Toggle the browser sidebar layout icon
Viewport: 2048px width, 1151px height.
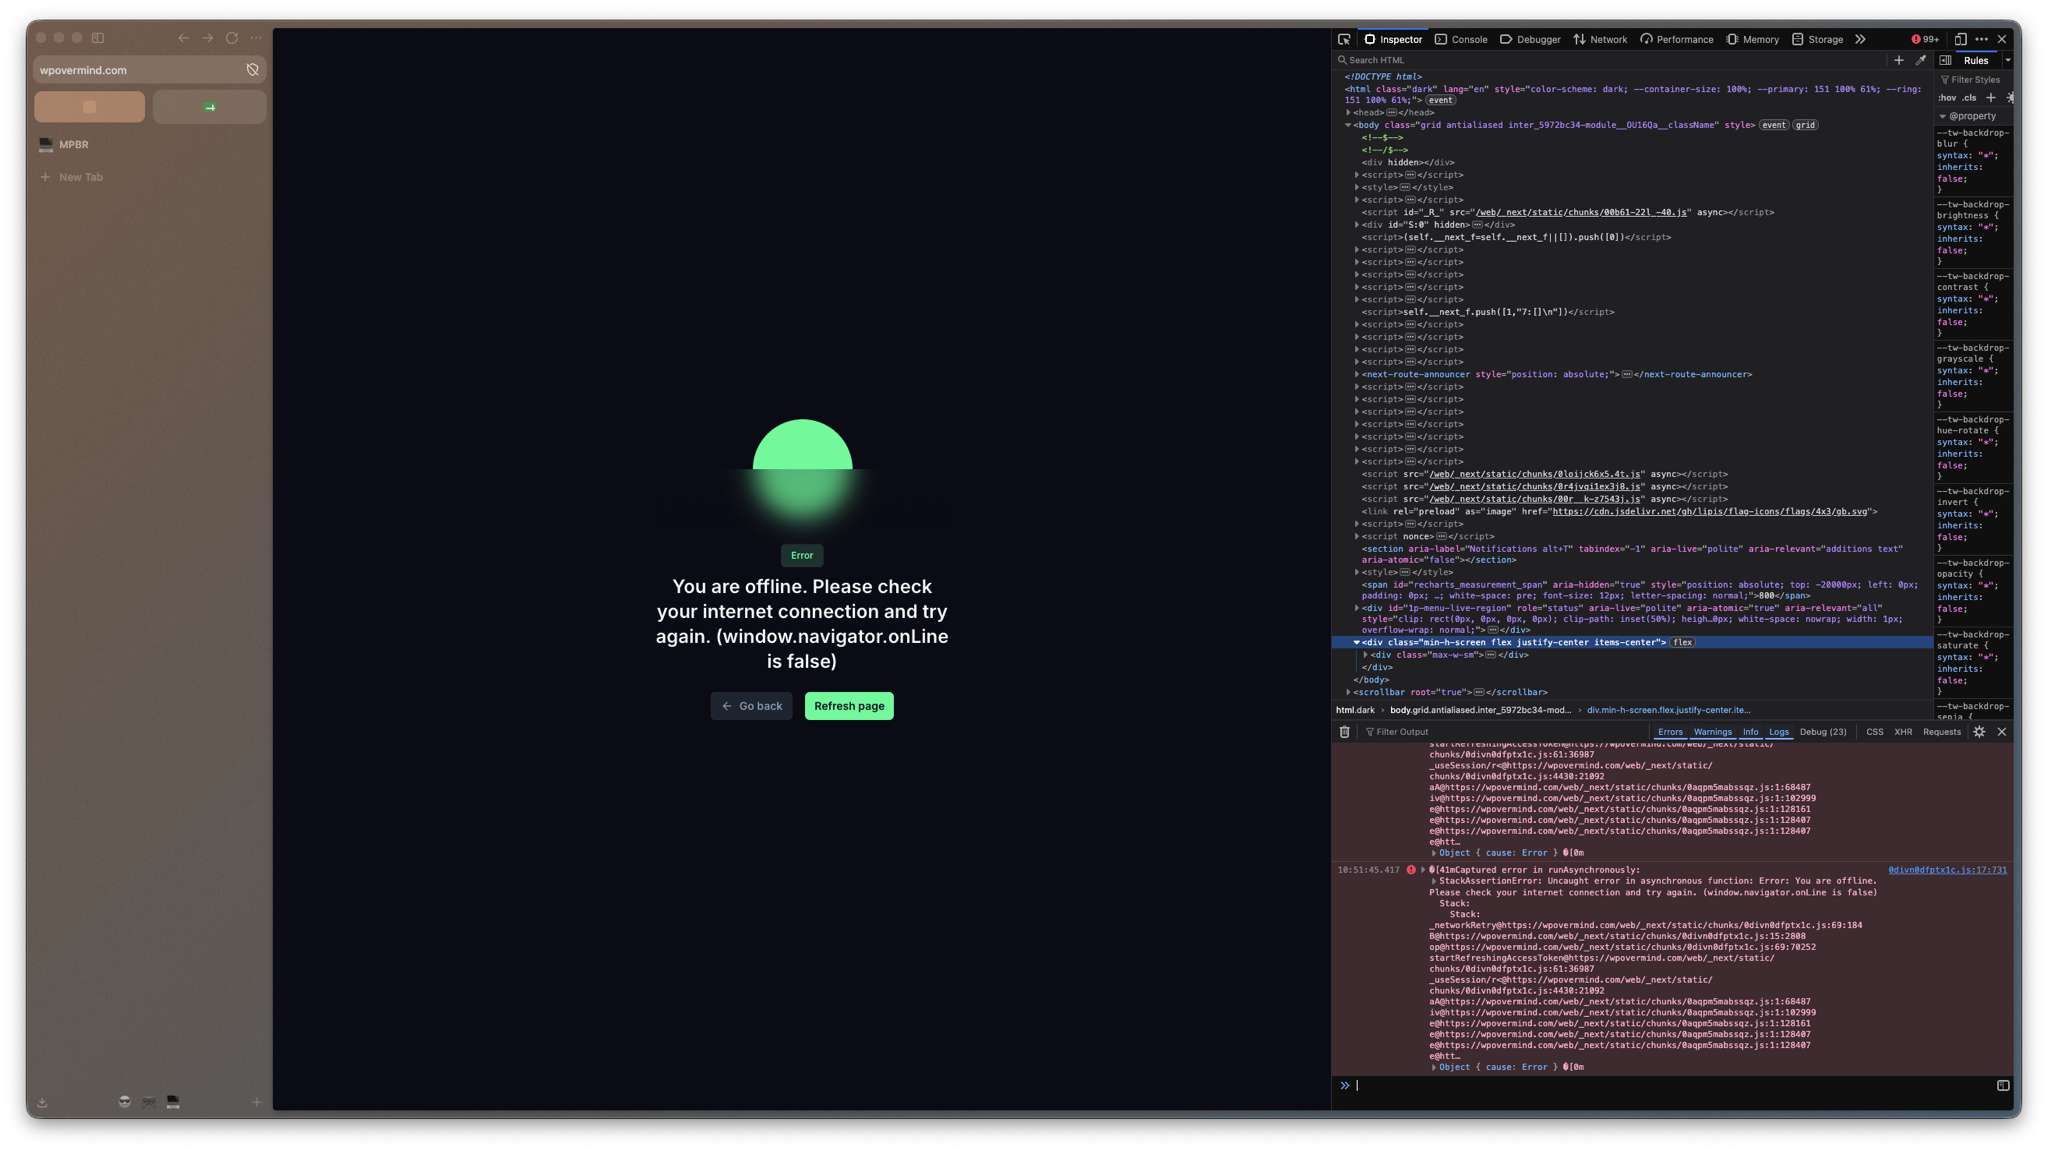[98, 38]
